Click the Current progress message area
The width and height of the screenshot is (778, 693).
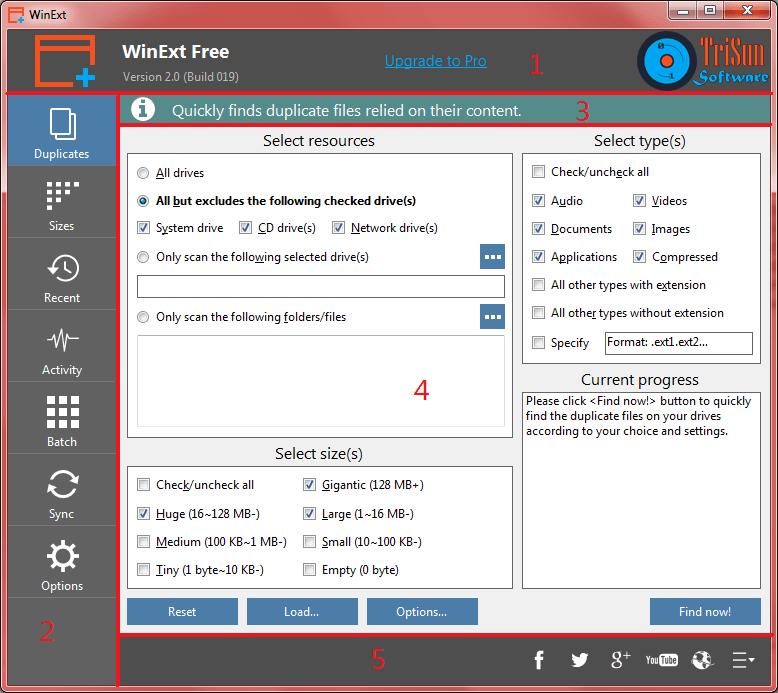pos(641,490)
